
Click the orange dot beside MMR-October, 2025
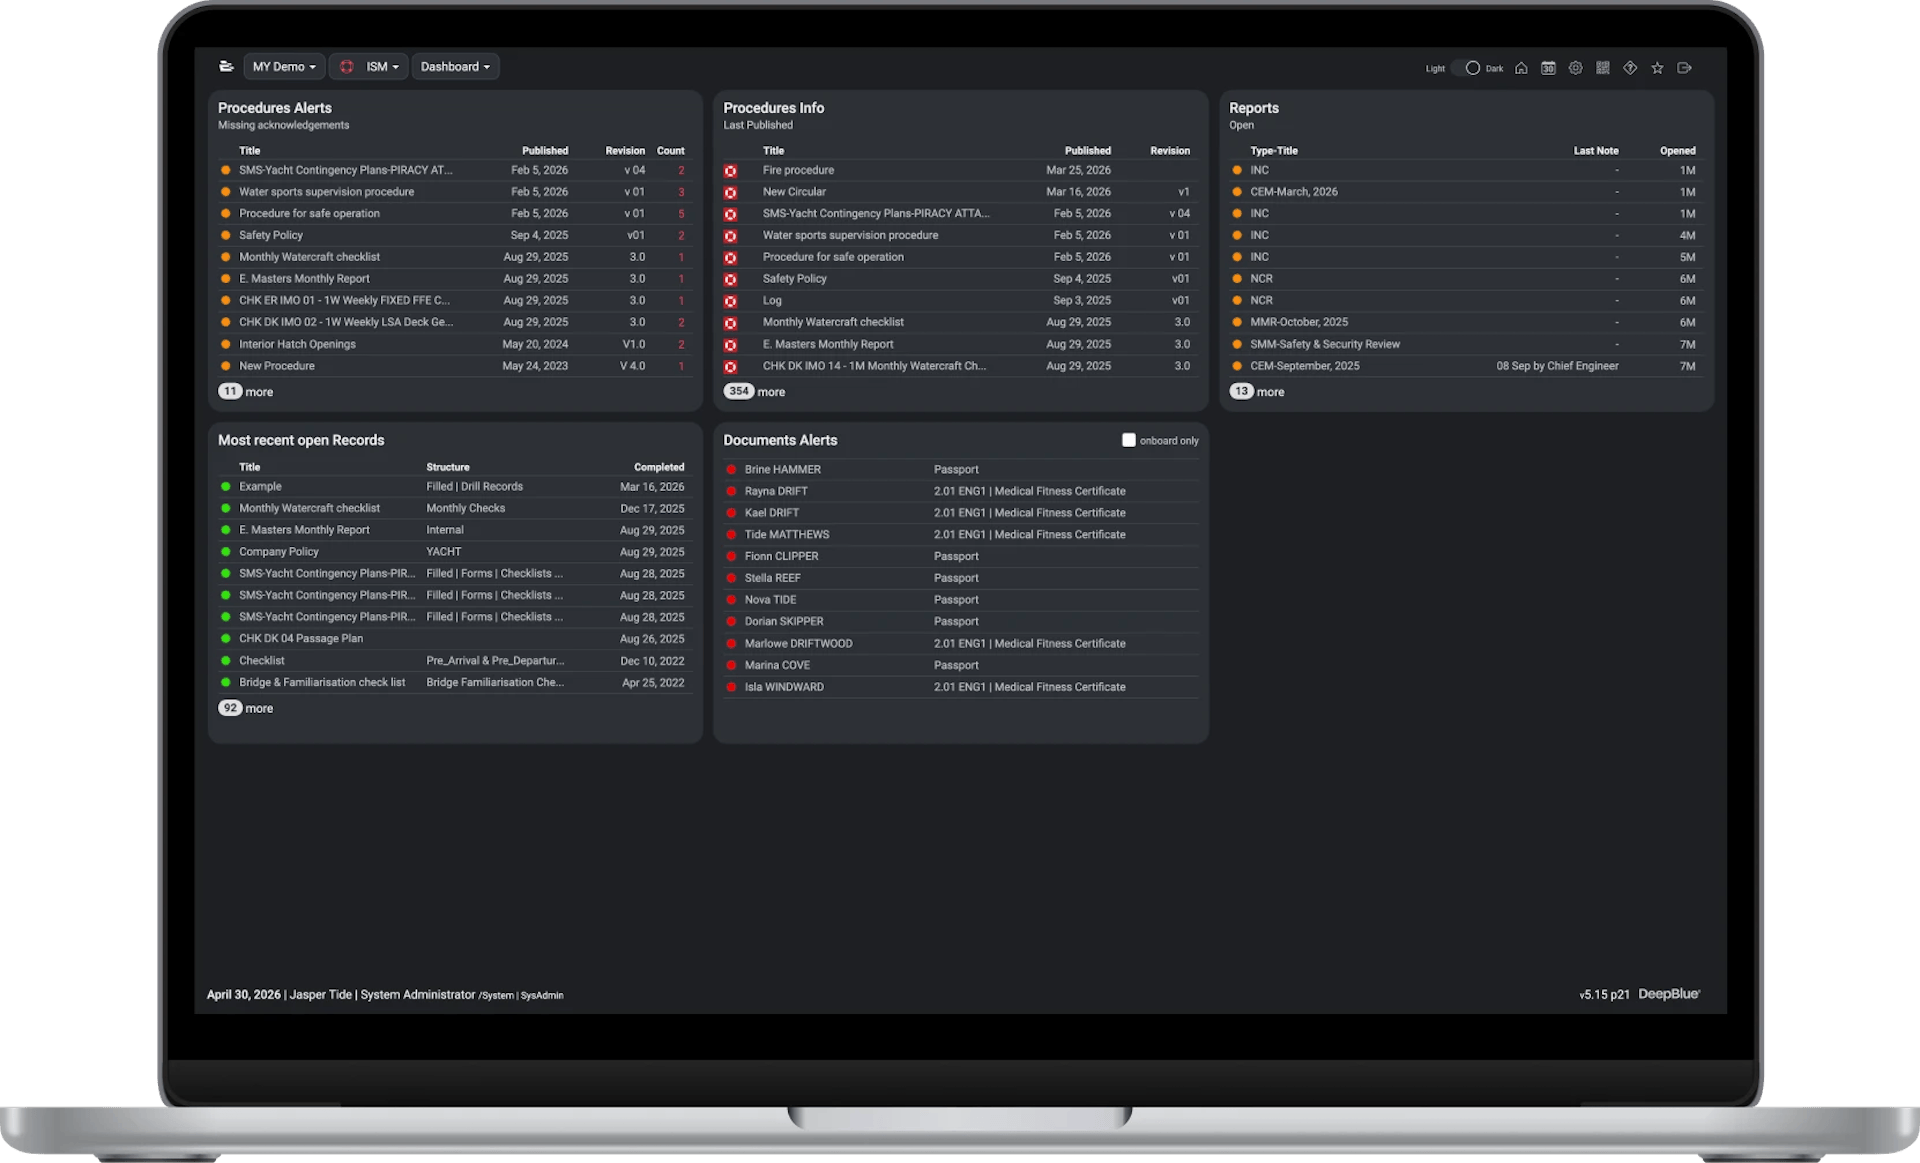(1237, 322)
